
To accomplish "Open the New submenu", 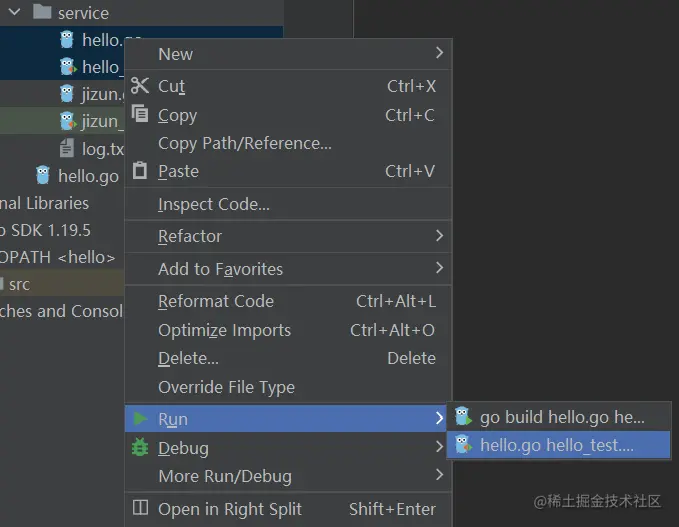I will coord(288,54).
